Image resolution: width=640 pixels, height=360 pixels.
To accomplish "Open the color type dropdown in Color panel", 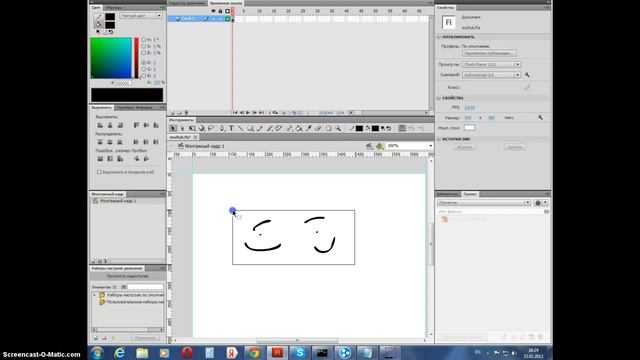I will [141, 16].
